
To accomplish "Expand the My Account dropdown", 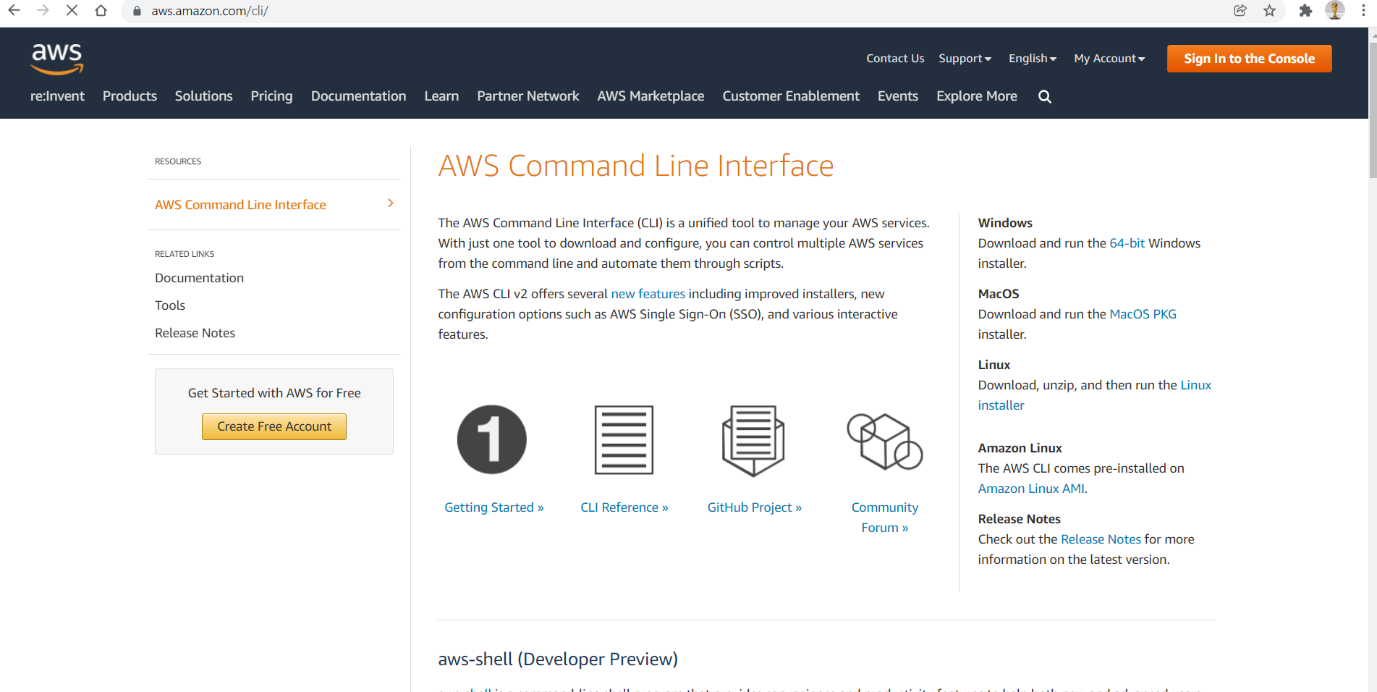I will tap(1109, 59).
